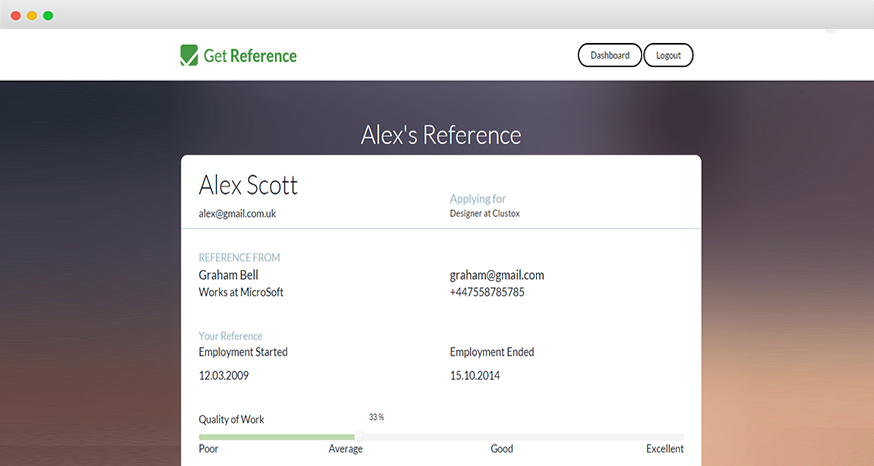Viewport: 874px width, 466px height.
Task: Open the Dashboard page
Action: 610,56
